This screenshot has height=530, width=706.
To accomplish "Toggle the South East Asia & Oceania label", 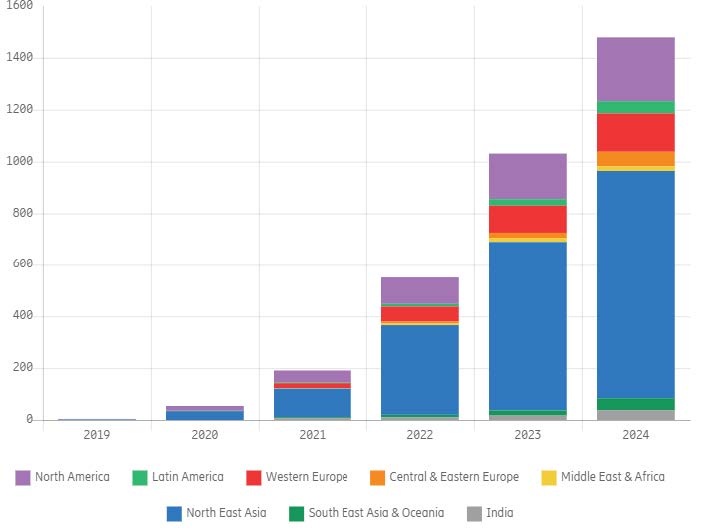I will (x=376, y=513).
